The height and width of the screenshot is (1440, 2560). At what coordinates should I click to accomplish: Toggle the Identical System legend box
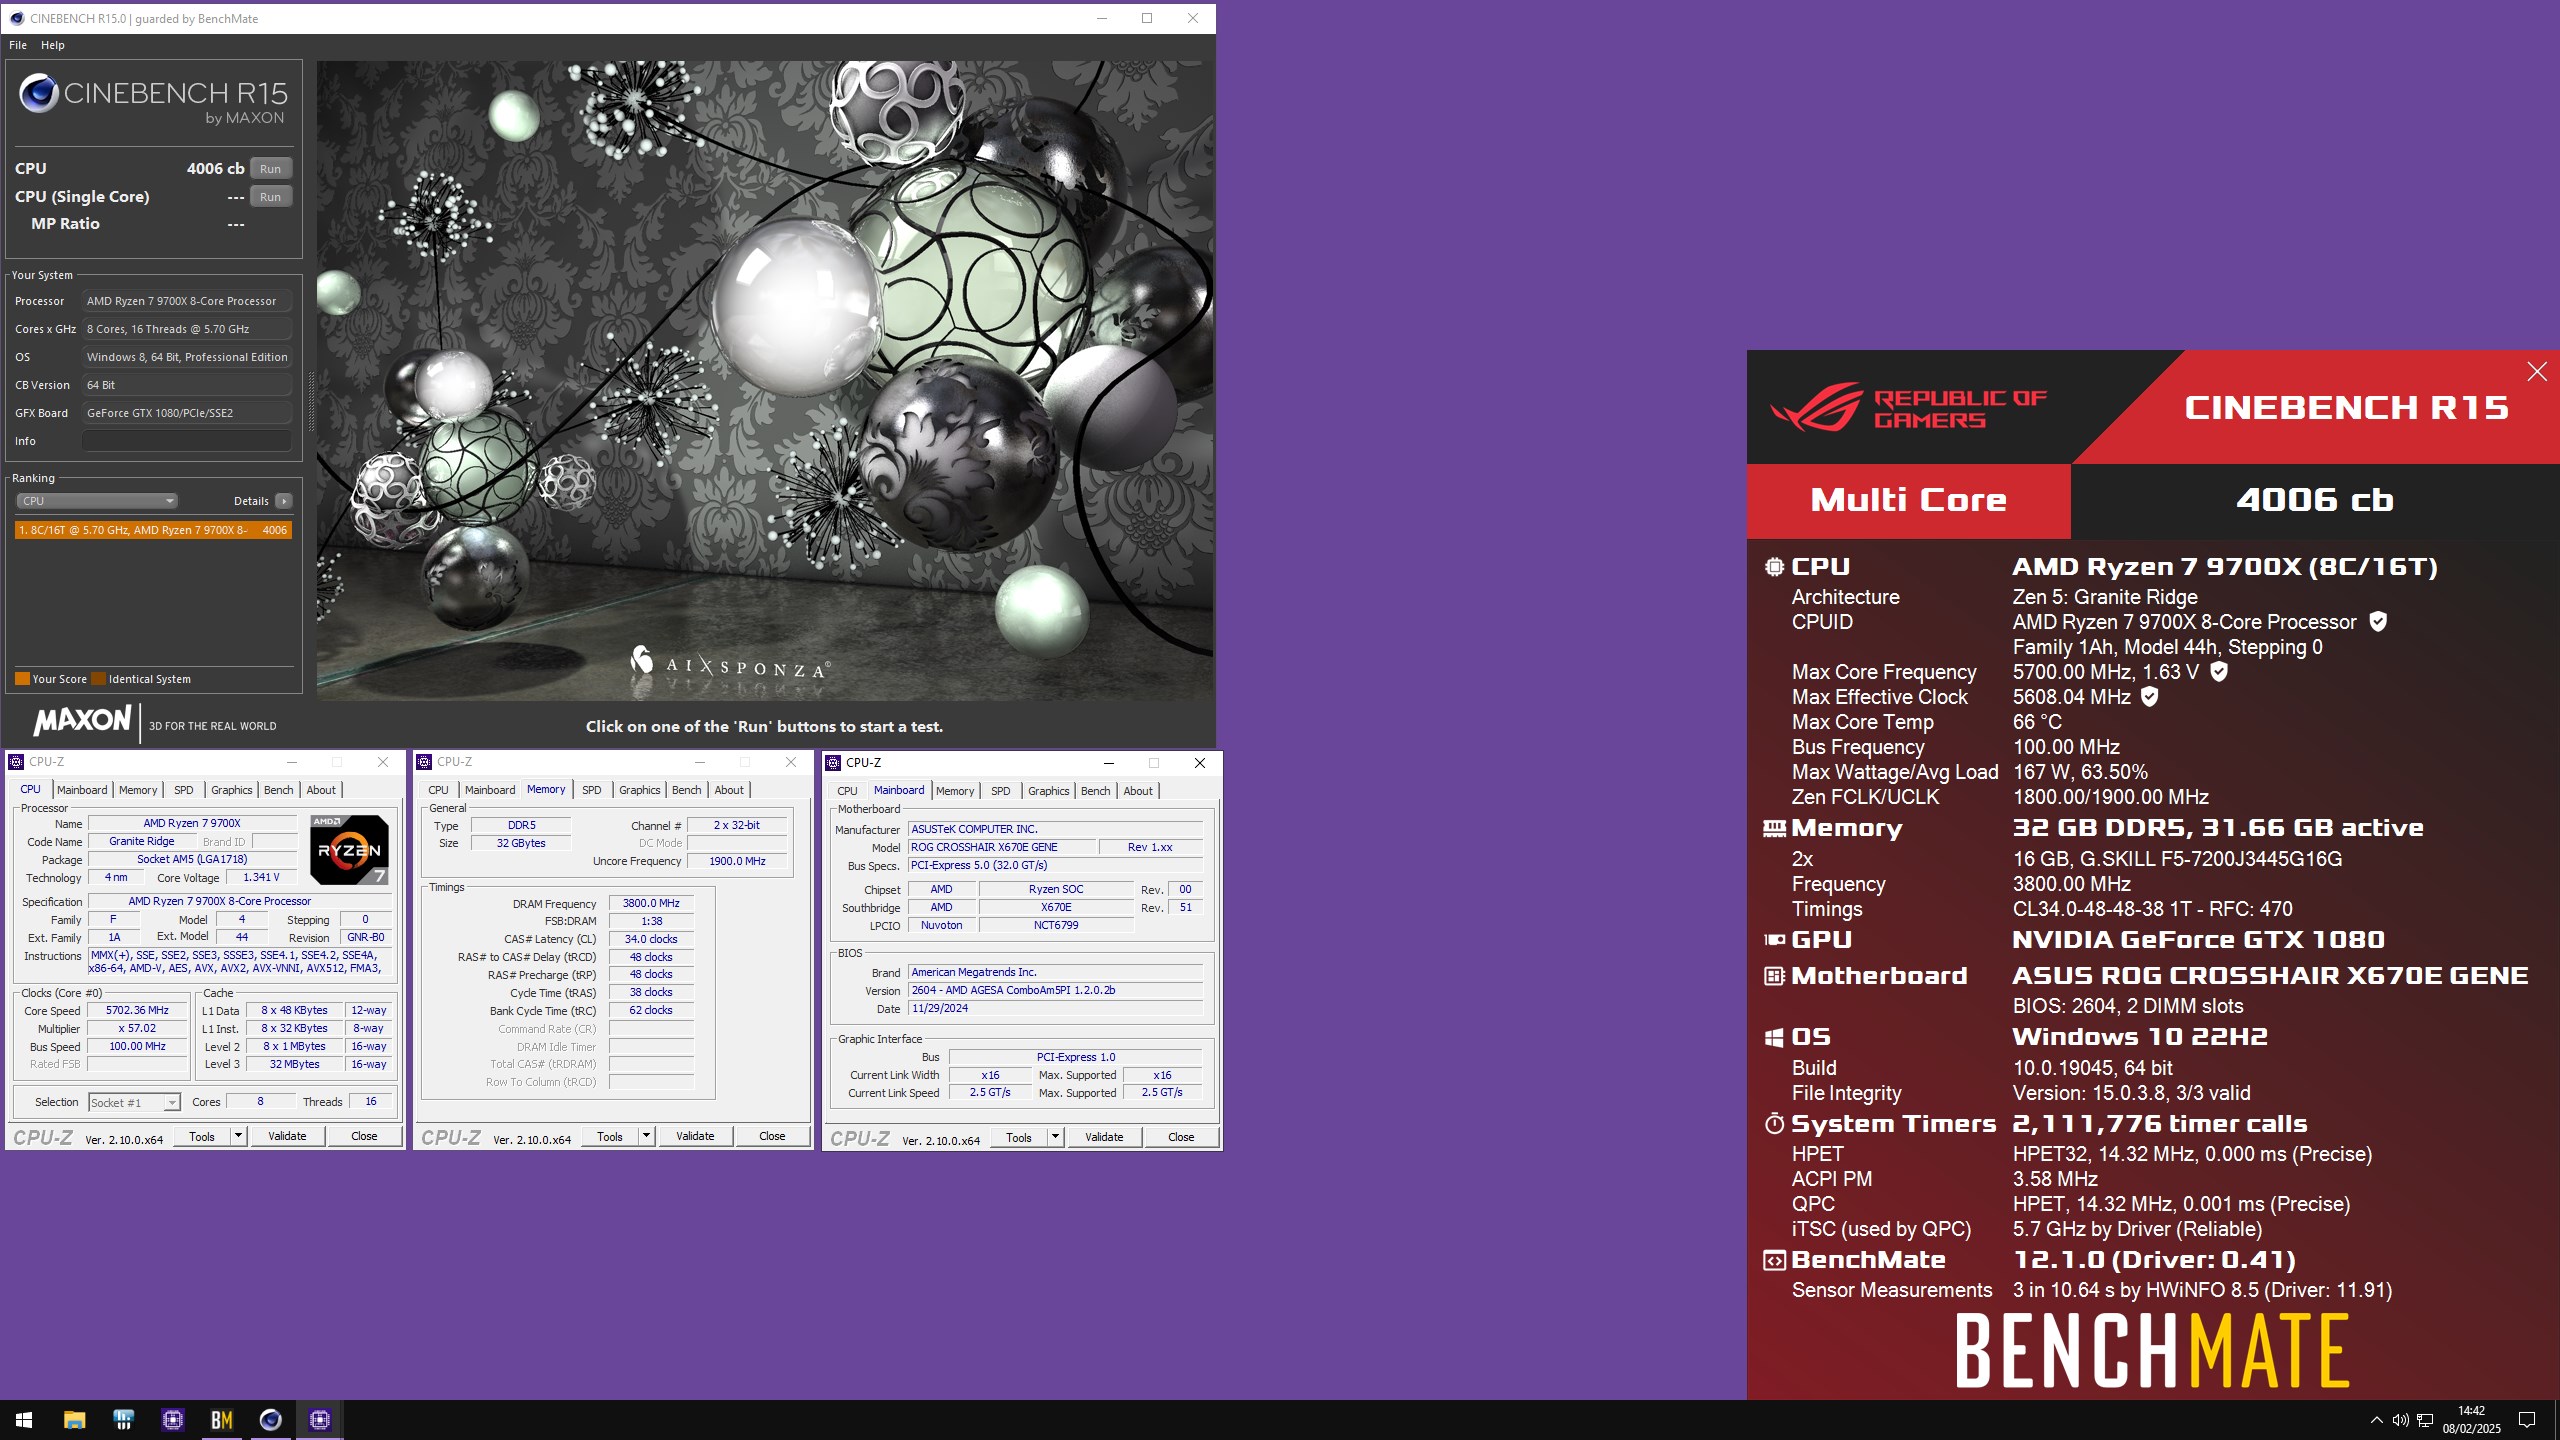pos(98,679)
